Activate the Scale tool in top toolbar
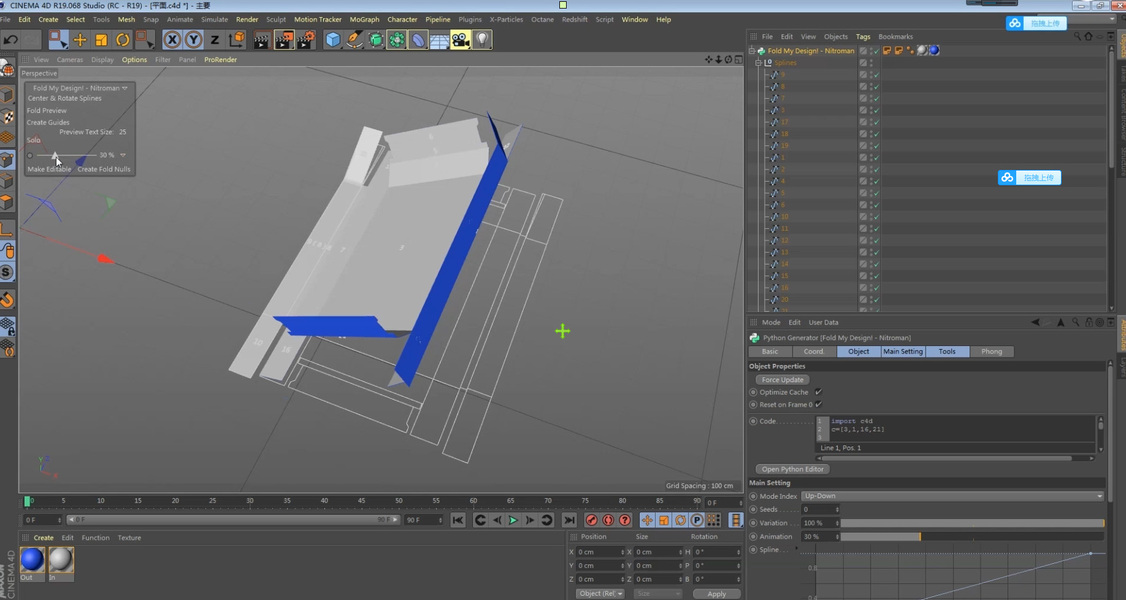This screenshot has height=600, width=1126. click(101, 40)
